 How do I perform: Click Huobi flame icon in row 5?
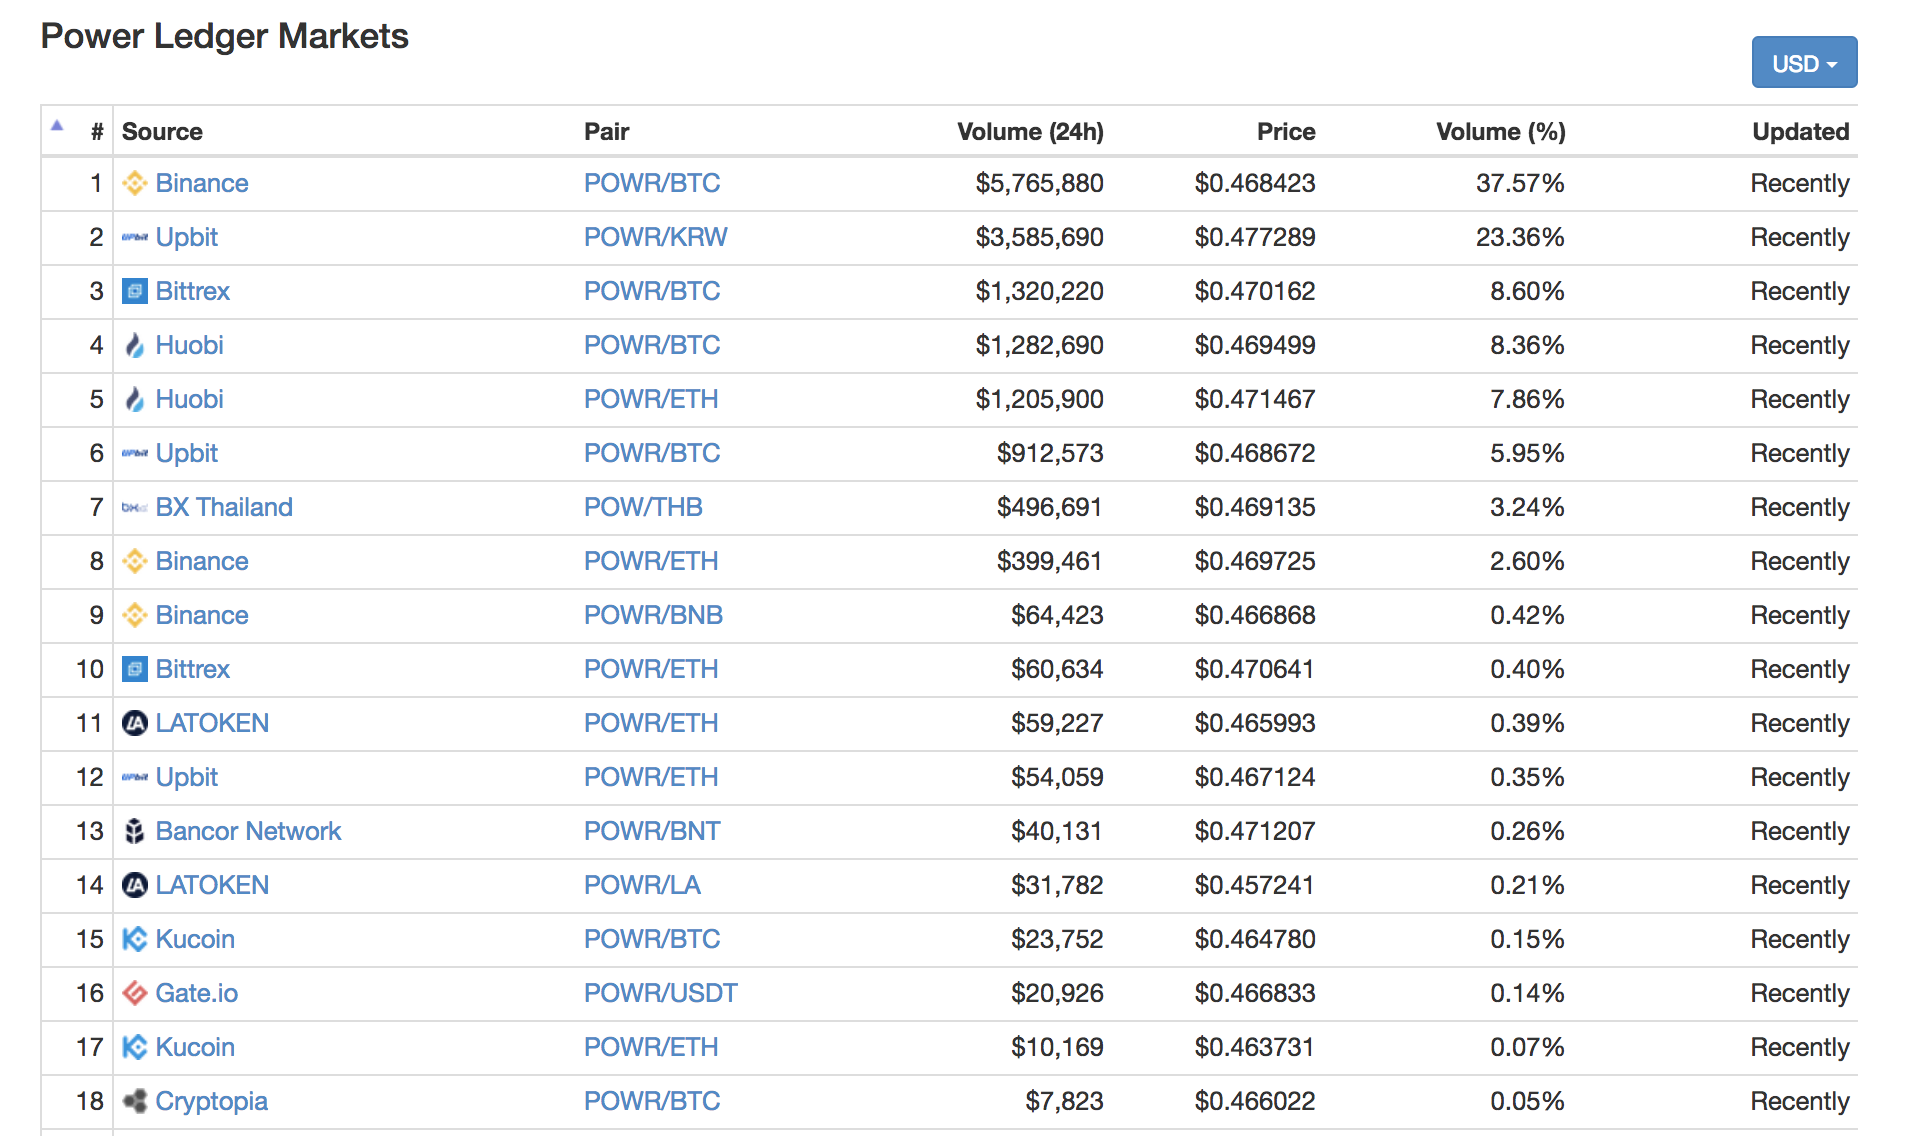134,399
